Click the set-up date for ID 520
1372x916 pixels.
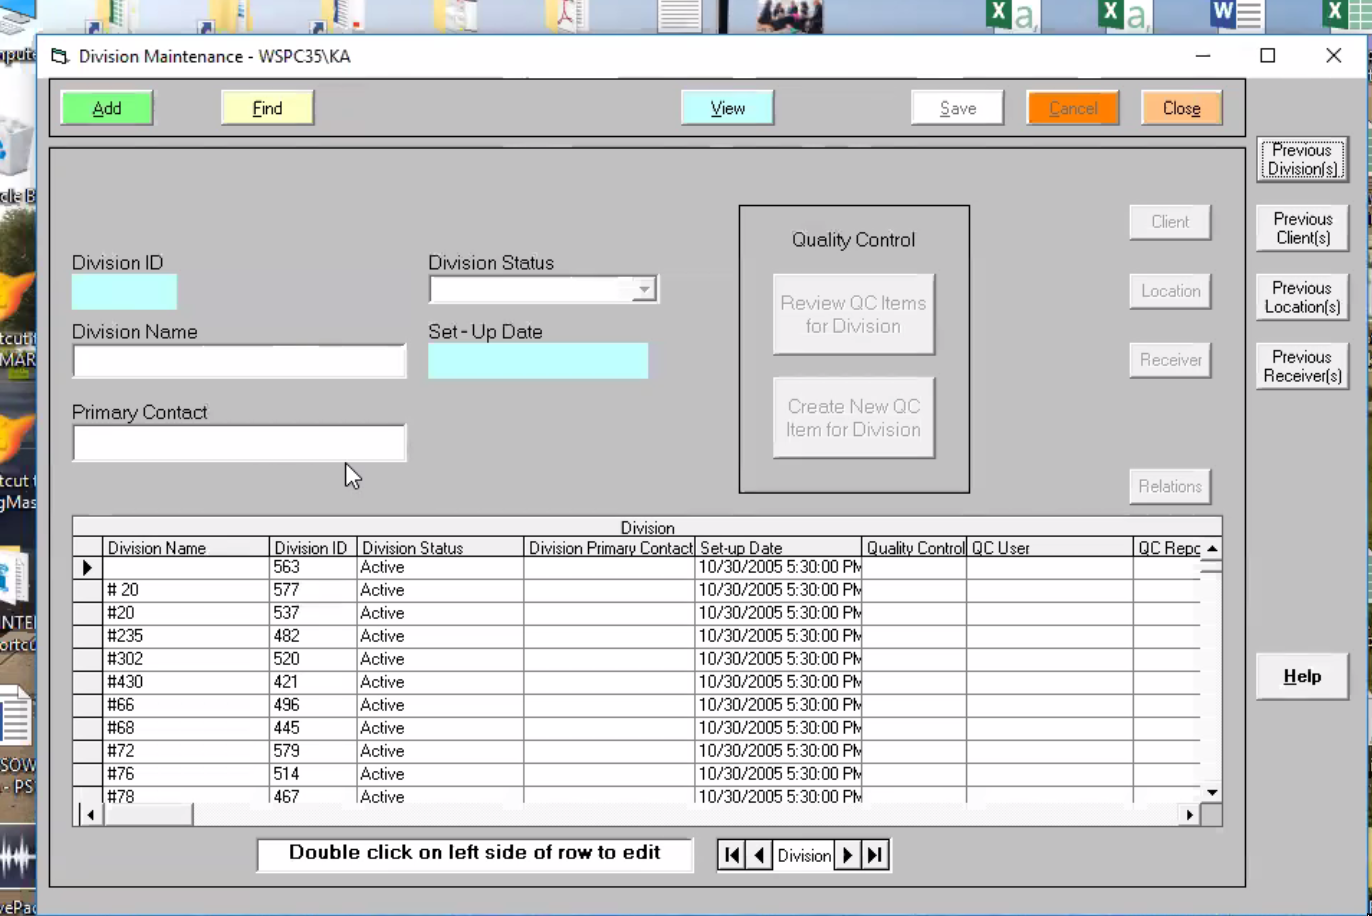pyautogui.click(x=778, y=660)
